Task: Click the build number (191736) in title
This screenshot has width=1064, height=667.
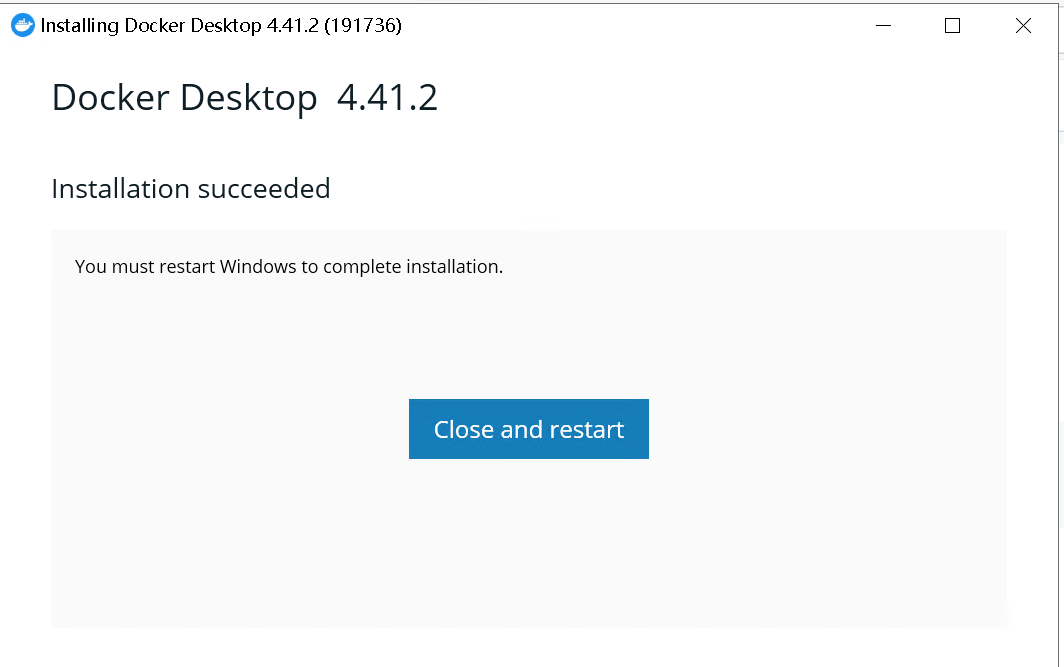Action: (x=363, y=26)
